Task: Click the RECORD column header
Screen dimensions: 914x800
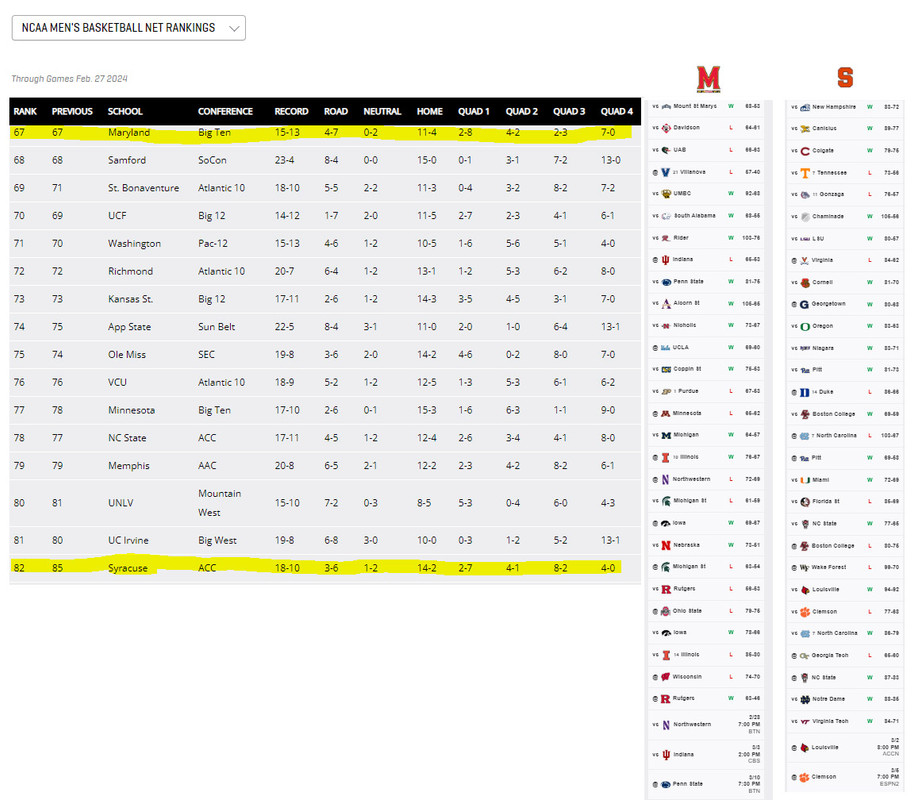Action: [x=291, y=111]
